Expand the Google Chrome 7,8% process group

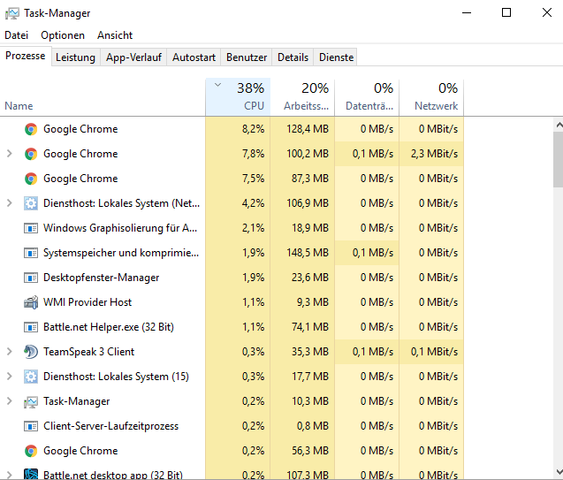coord(9,154)
